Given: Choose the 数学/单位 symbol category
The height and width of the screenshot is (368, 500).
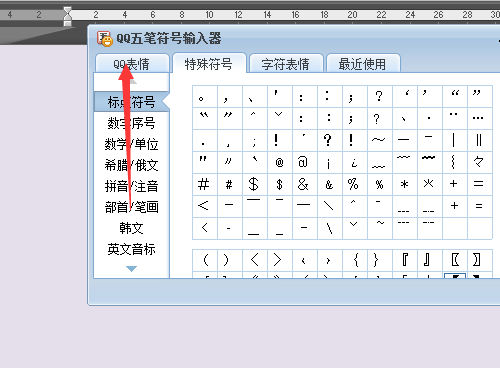Looking at the screenshot, I should [x=131, y=144].
